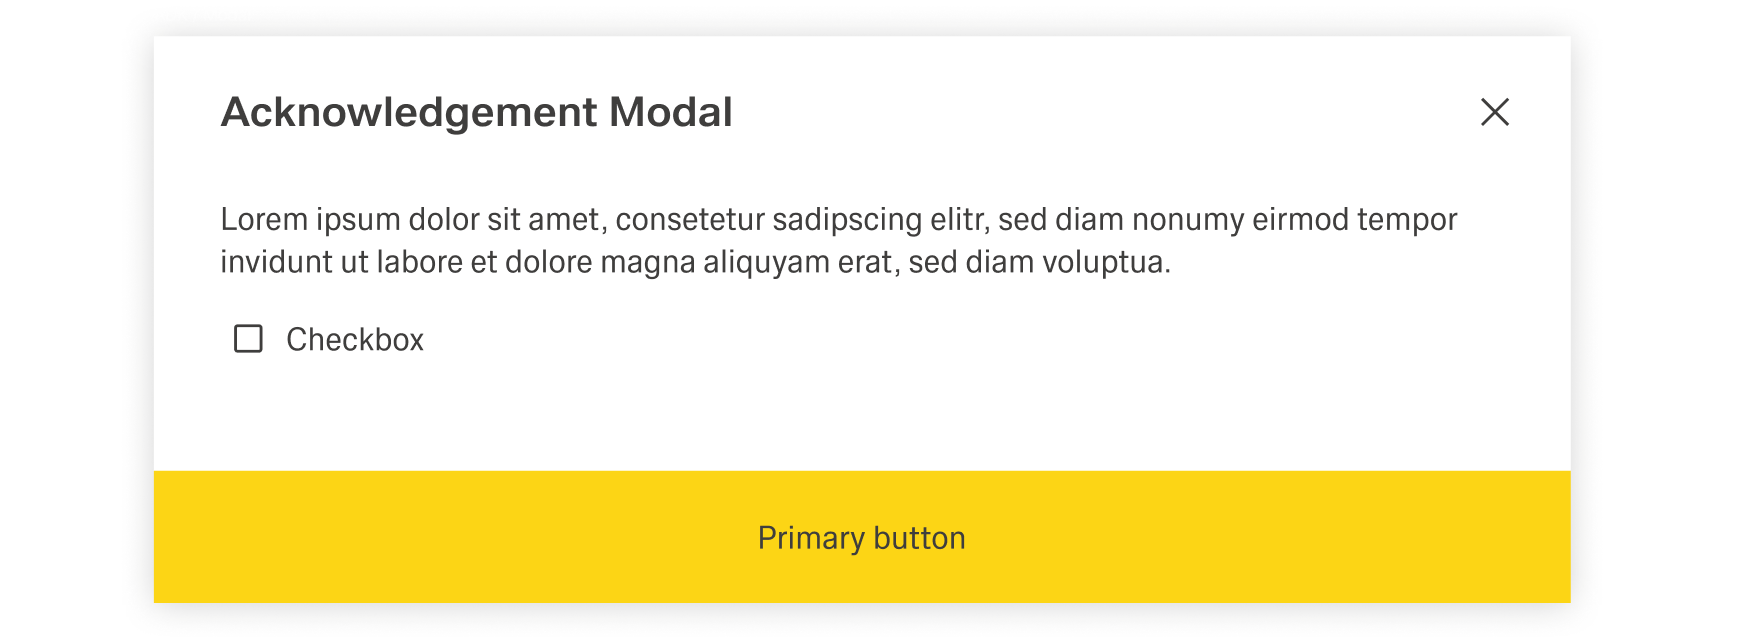This screenshot has height=637, width=1741.
Task: Activate the Primary button at the bottom
Action: click(862, 537)
